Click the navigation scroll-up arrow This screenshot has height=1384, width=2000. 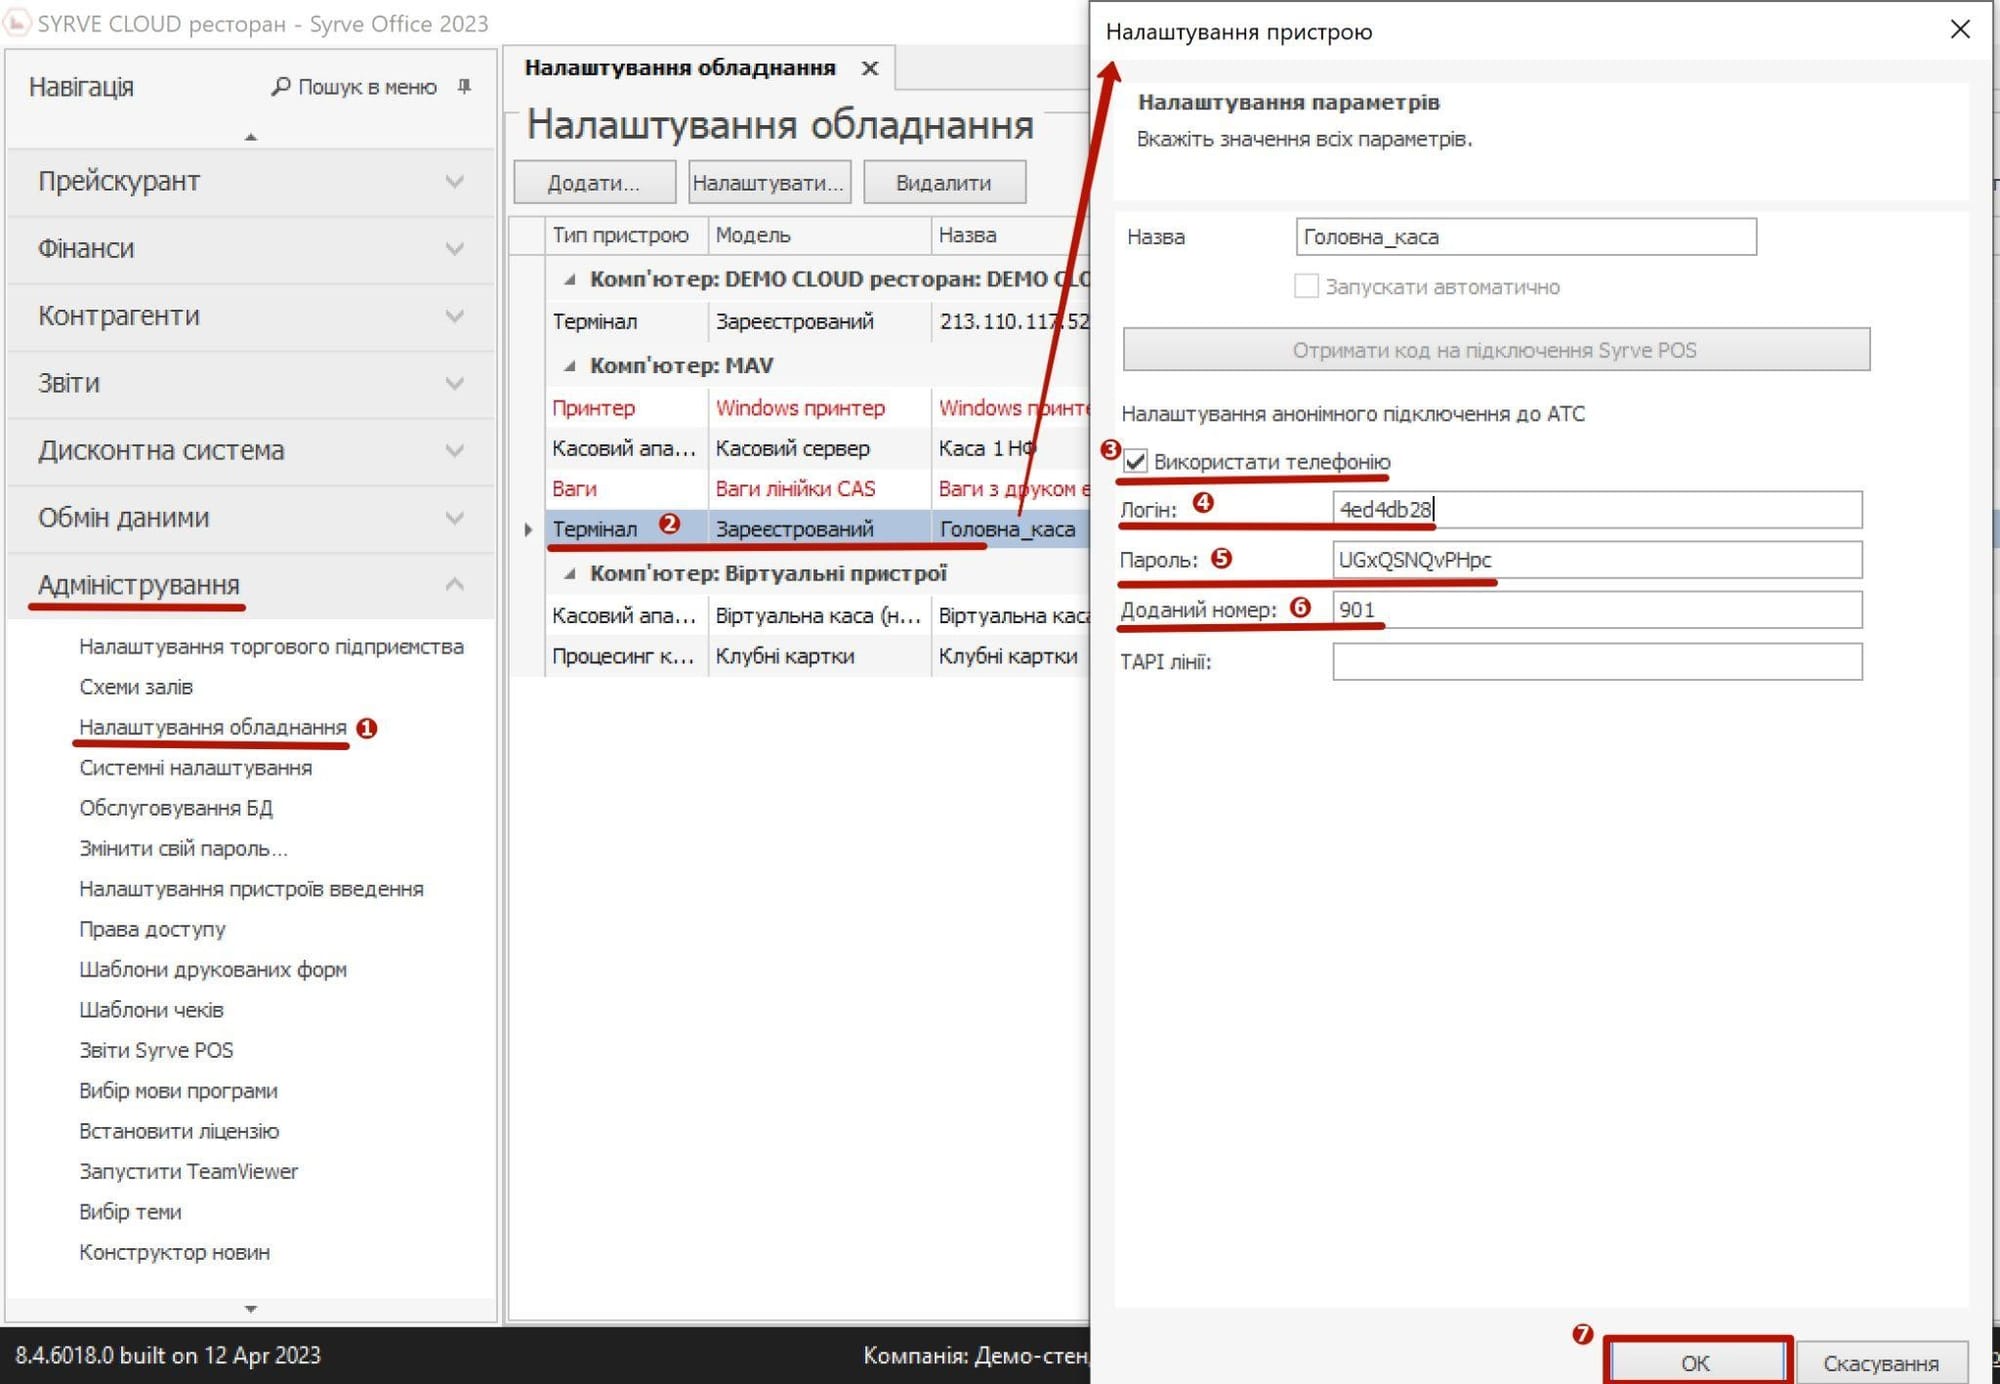coord(251,137)
